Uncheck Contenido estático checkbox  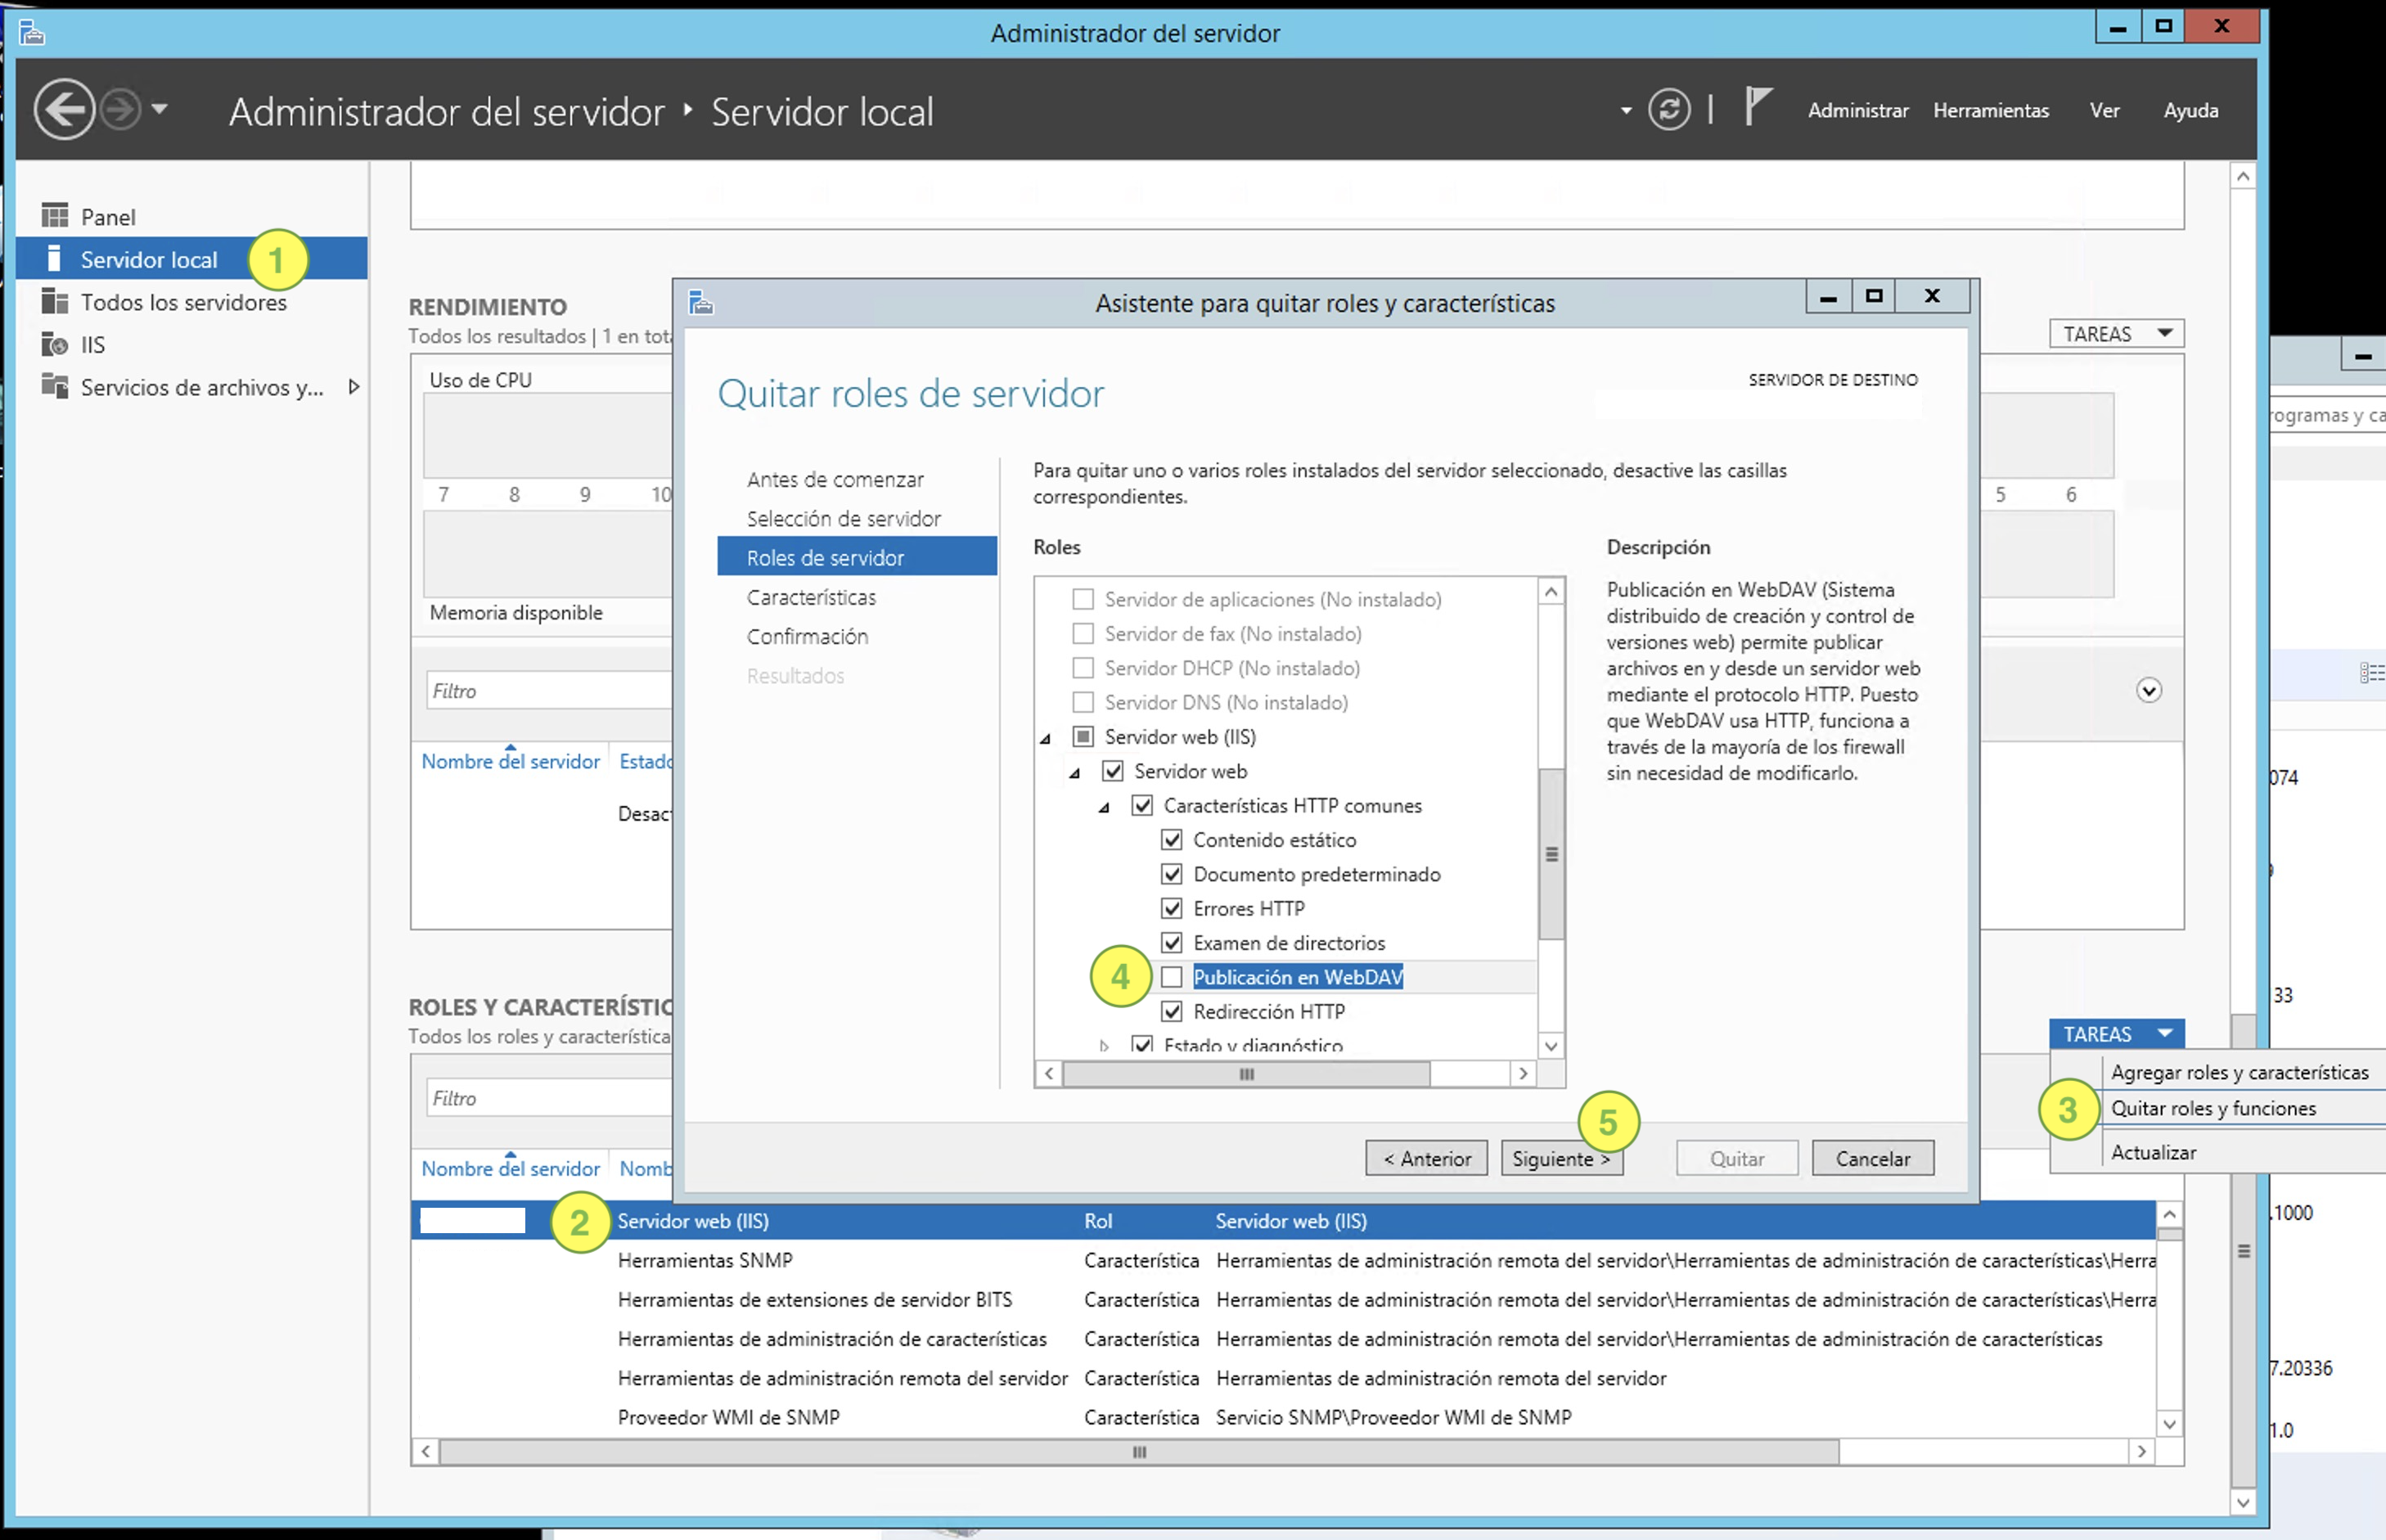(x=1172, y=839)
